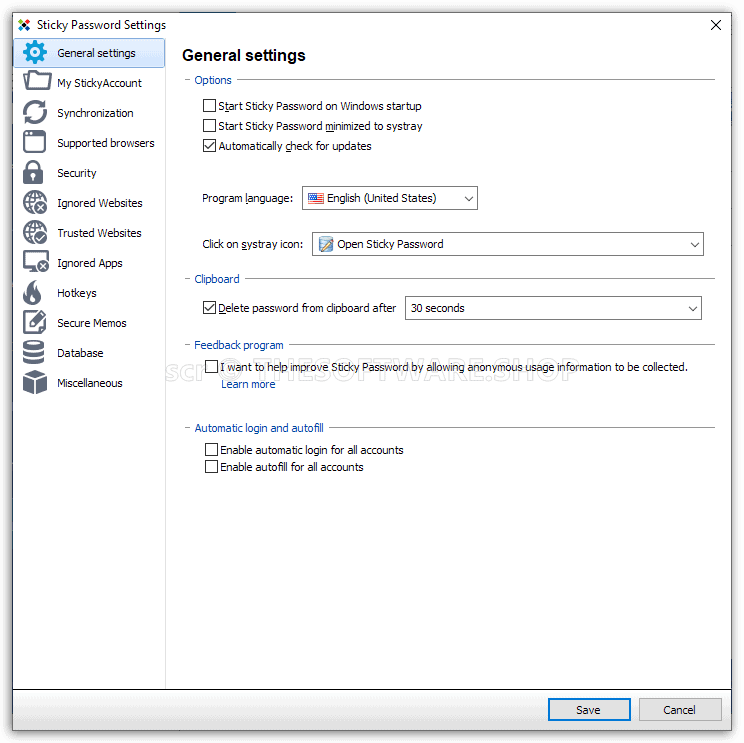Enable automatic login for all accounts
The height and width of the screenshot is (743, 744).
(211, 449)
